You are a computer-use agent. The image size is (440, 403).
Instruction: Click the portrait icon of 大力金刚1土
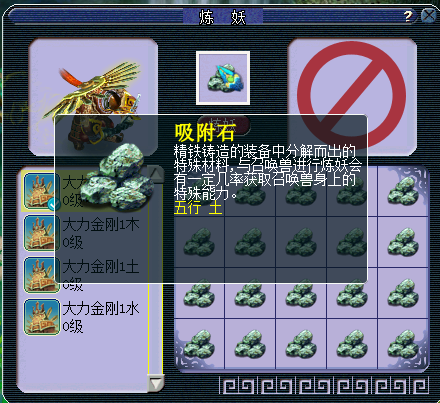click(x=41, y=275)
